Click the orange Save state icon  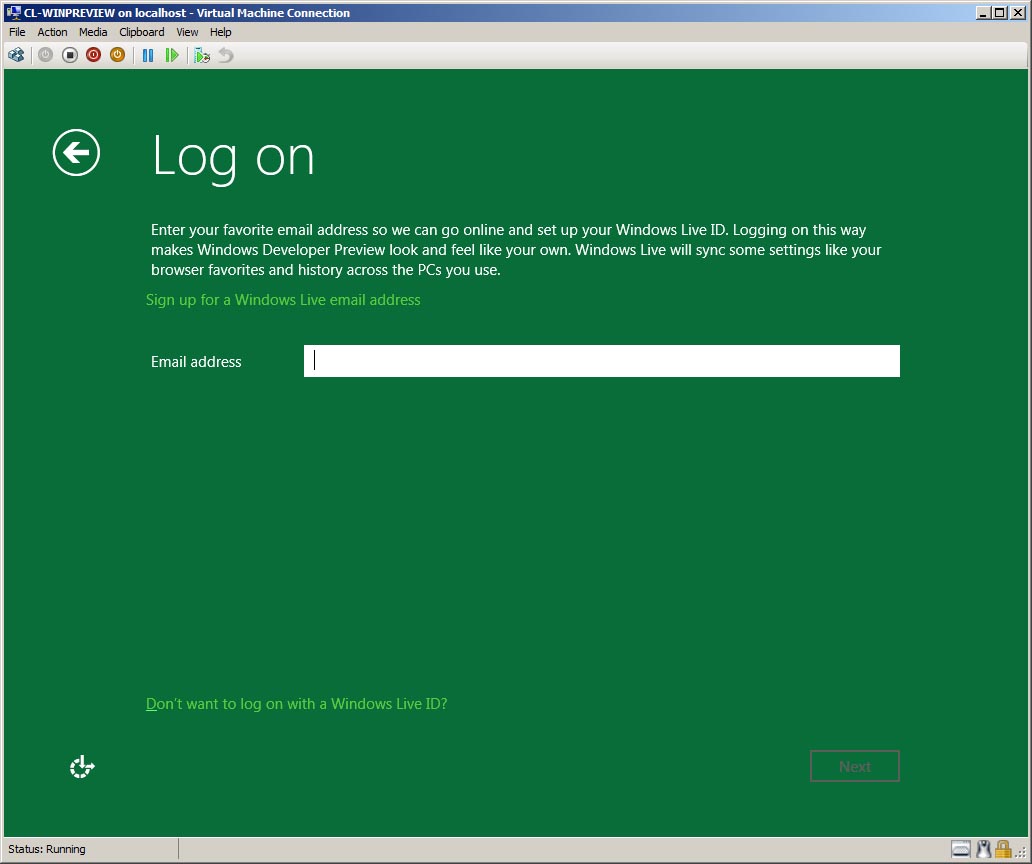(117, 55)
